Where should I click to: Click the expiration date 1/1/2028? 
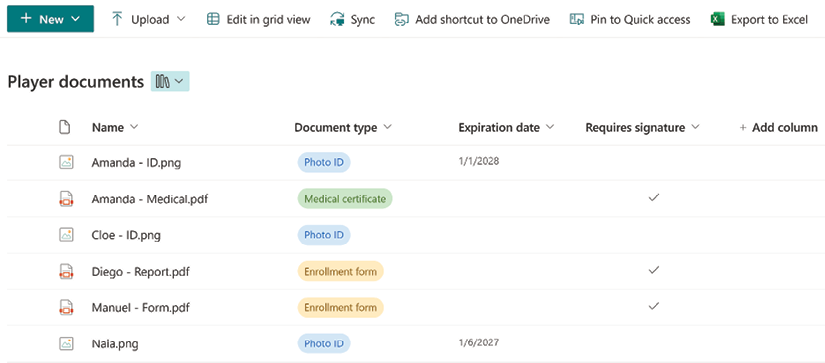coord(479,162)
